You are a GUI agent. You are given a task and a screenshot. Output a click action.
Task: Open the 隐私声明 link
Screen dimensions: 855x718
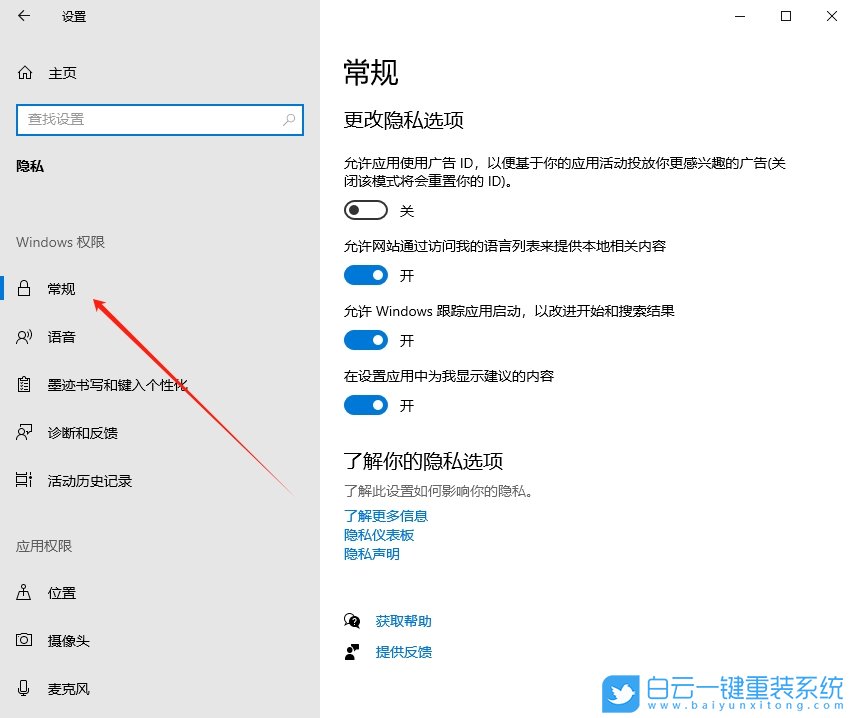tap(371, 554)
